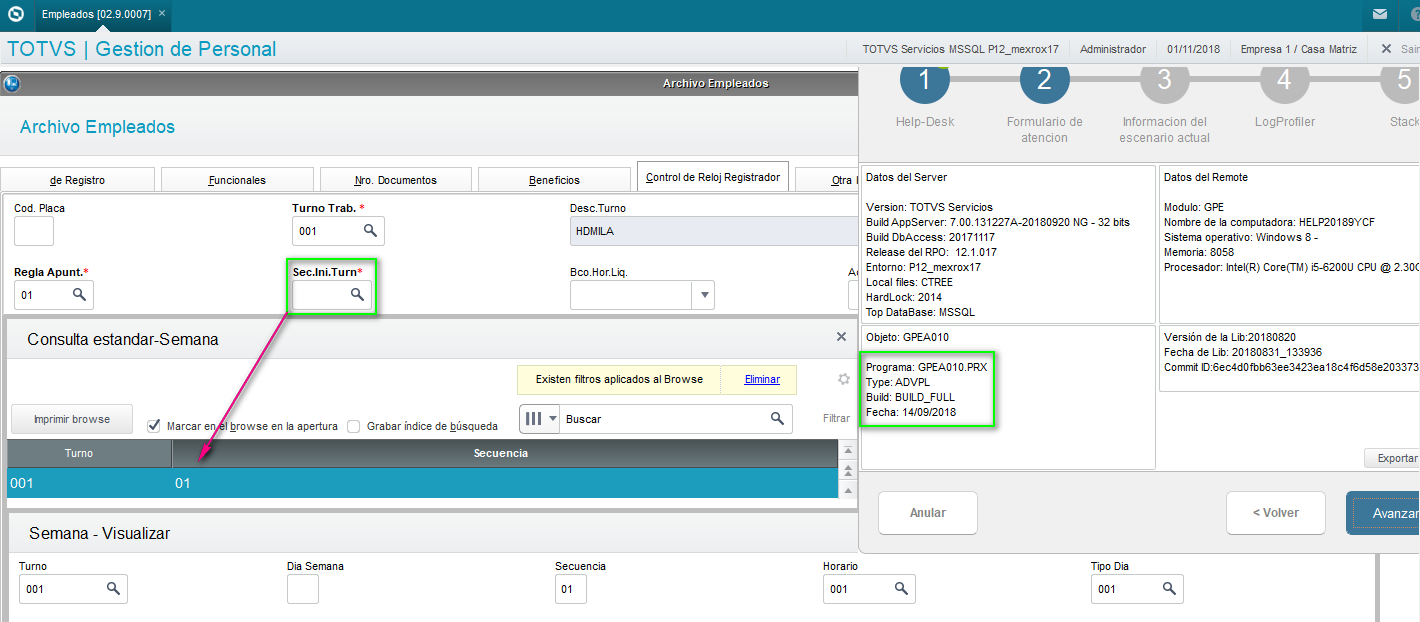
Task: Close the Consulta estandar-Semana dialog
Action: (x=841, y=337)
